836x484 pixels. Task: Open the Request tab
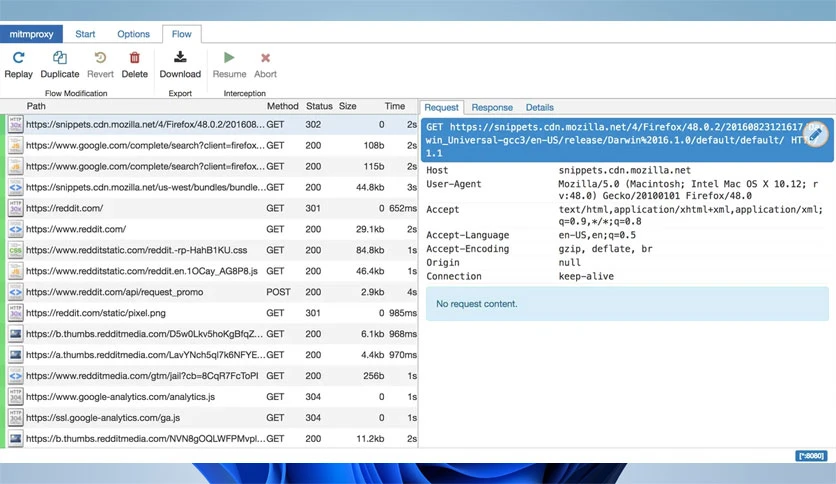point(441,107)
